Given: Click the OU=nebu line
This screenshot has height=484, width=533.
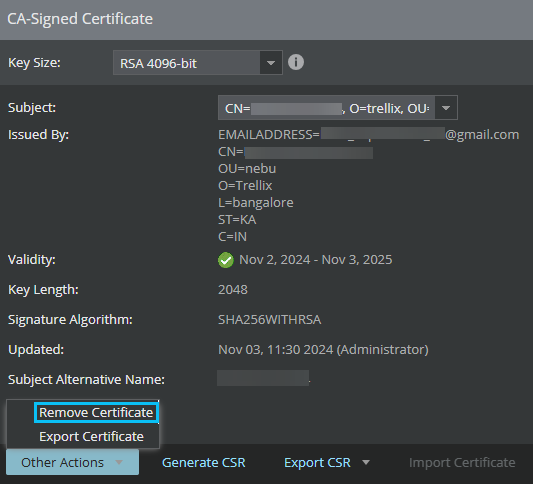Looking at the screenshot, I should 247,169.
